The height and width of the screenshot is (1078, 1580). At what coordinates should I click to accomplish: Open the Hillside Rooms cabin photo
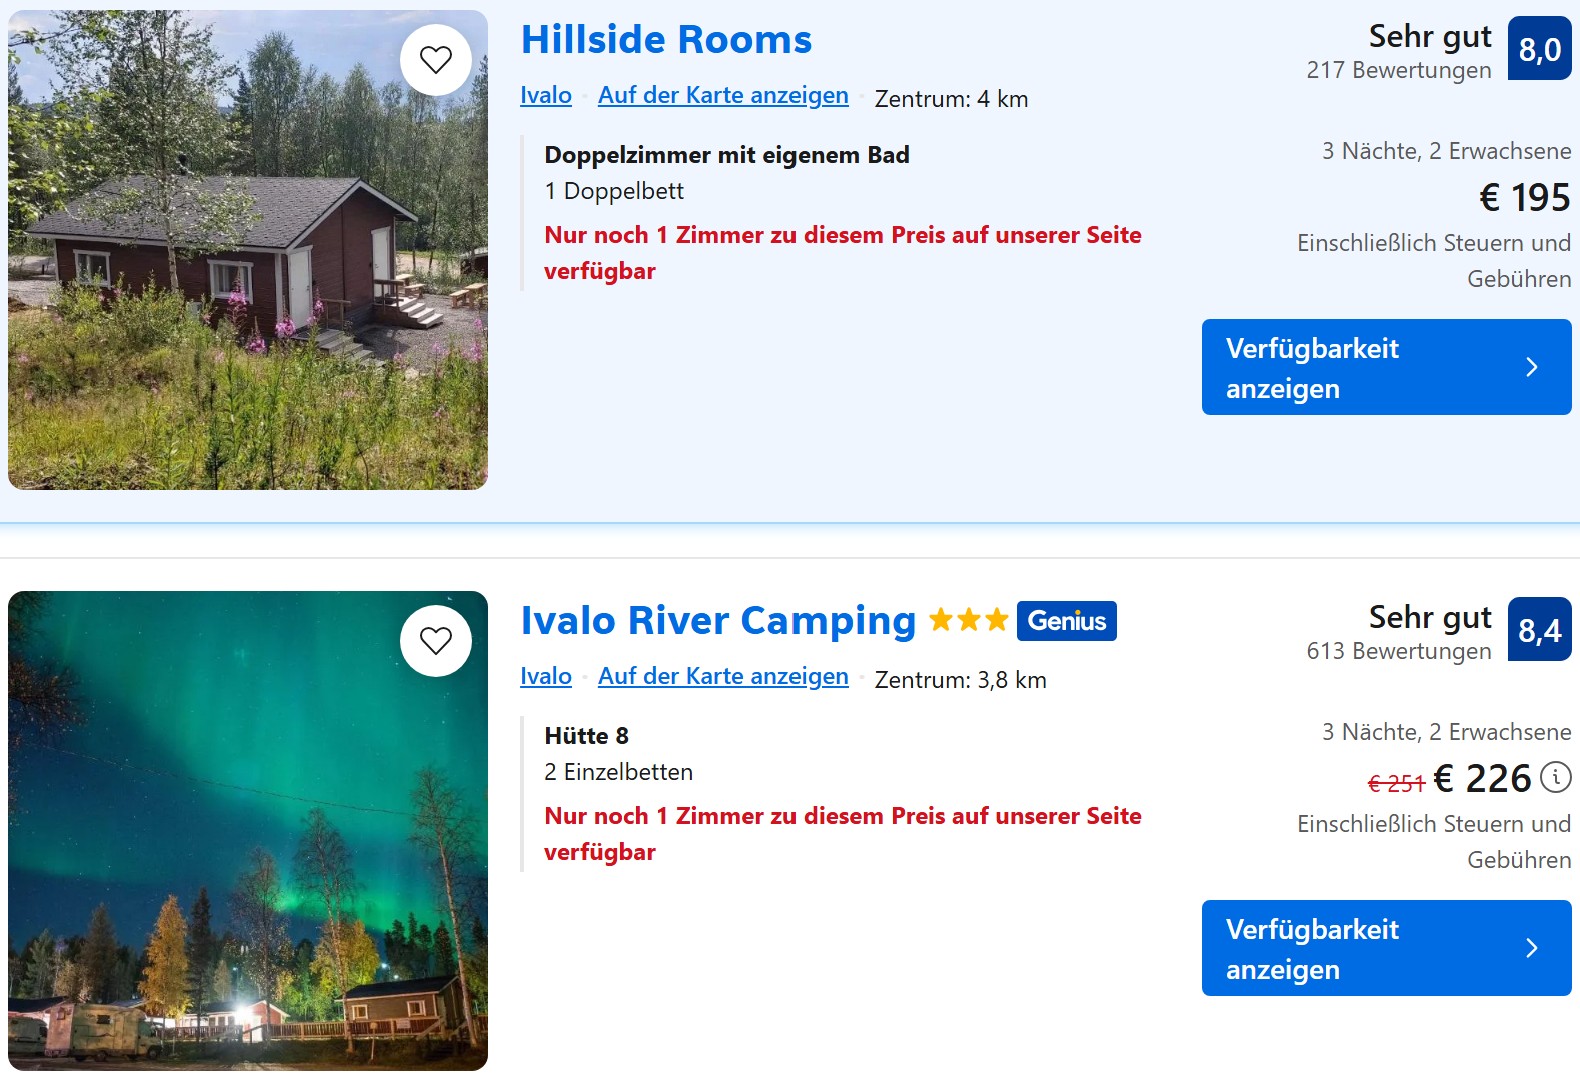tap(248, 250)
